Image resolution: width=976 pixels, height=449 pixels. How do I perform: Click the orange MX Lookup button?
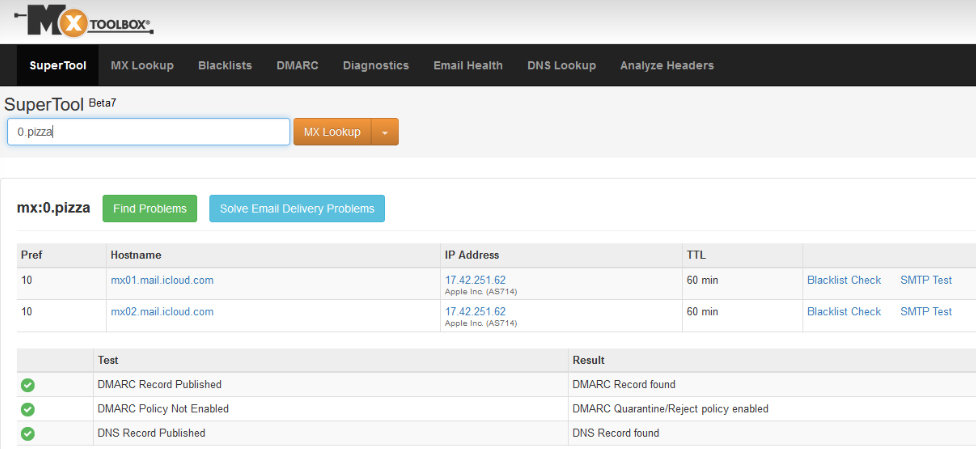(x=332, y=132)
